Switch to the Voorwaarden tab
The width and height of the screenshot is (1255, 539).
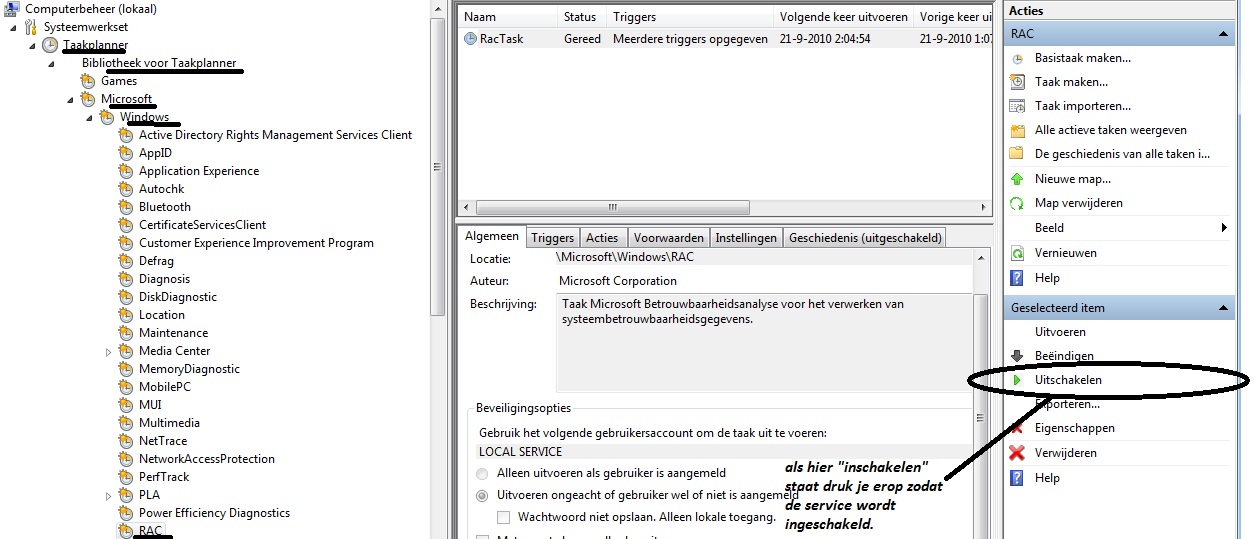(669, 238)
